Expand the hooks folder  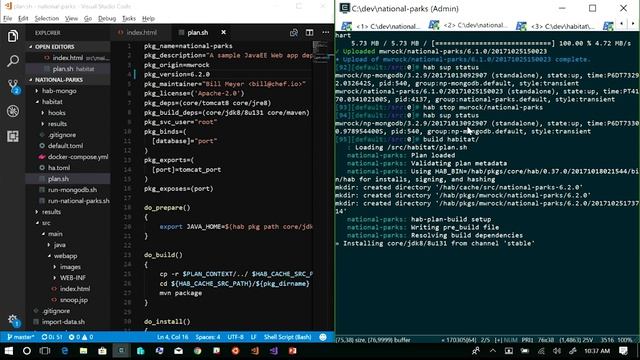pos(56,113)
